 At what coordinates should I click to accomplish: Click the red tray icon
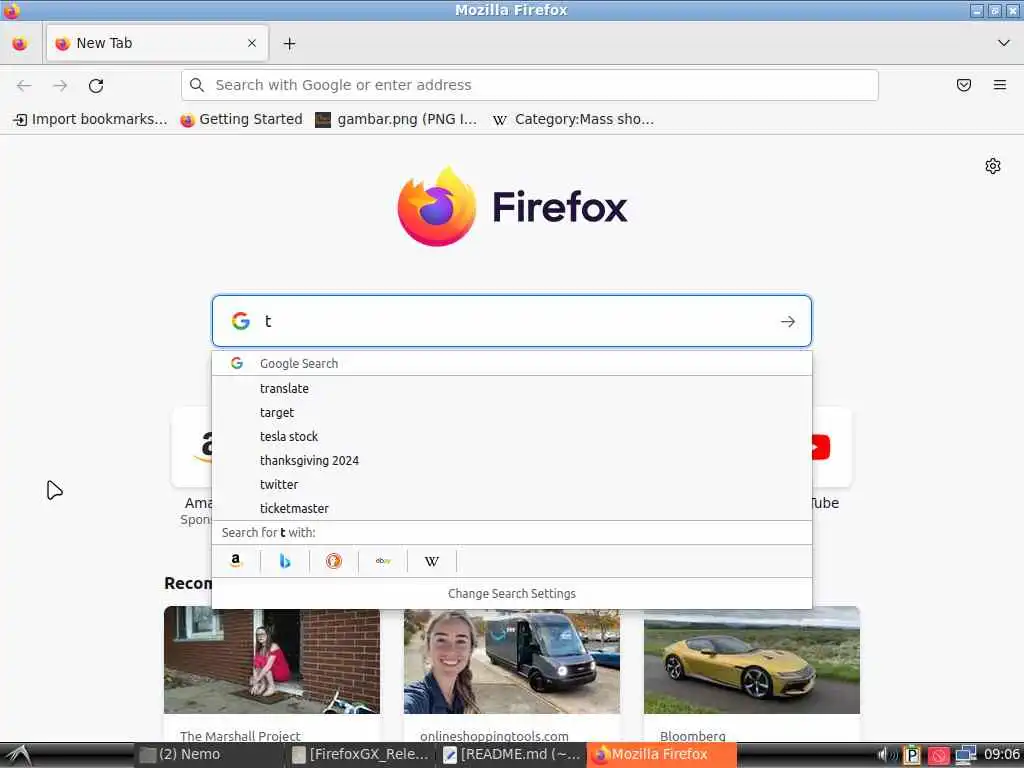pos(938,756)
